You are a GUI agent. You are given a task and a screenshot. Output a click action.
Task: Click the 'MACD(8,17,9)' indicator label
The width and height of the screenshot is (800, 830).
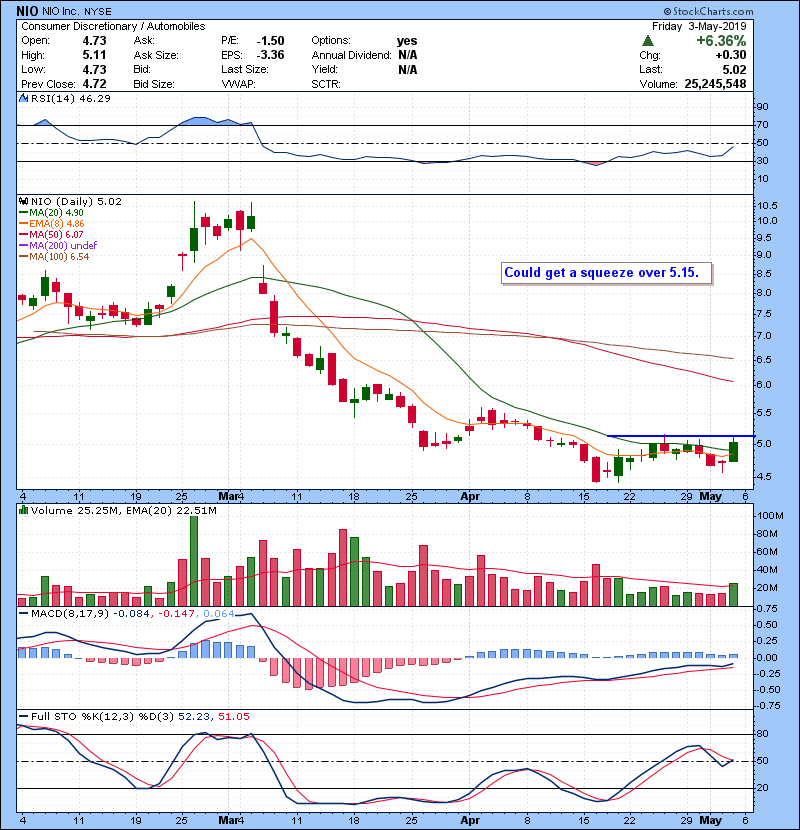pyautogui.click(x=70, y=614)
